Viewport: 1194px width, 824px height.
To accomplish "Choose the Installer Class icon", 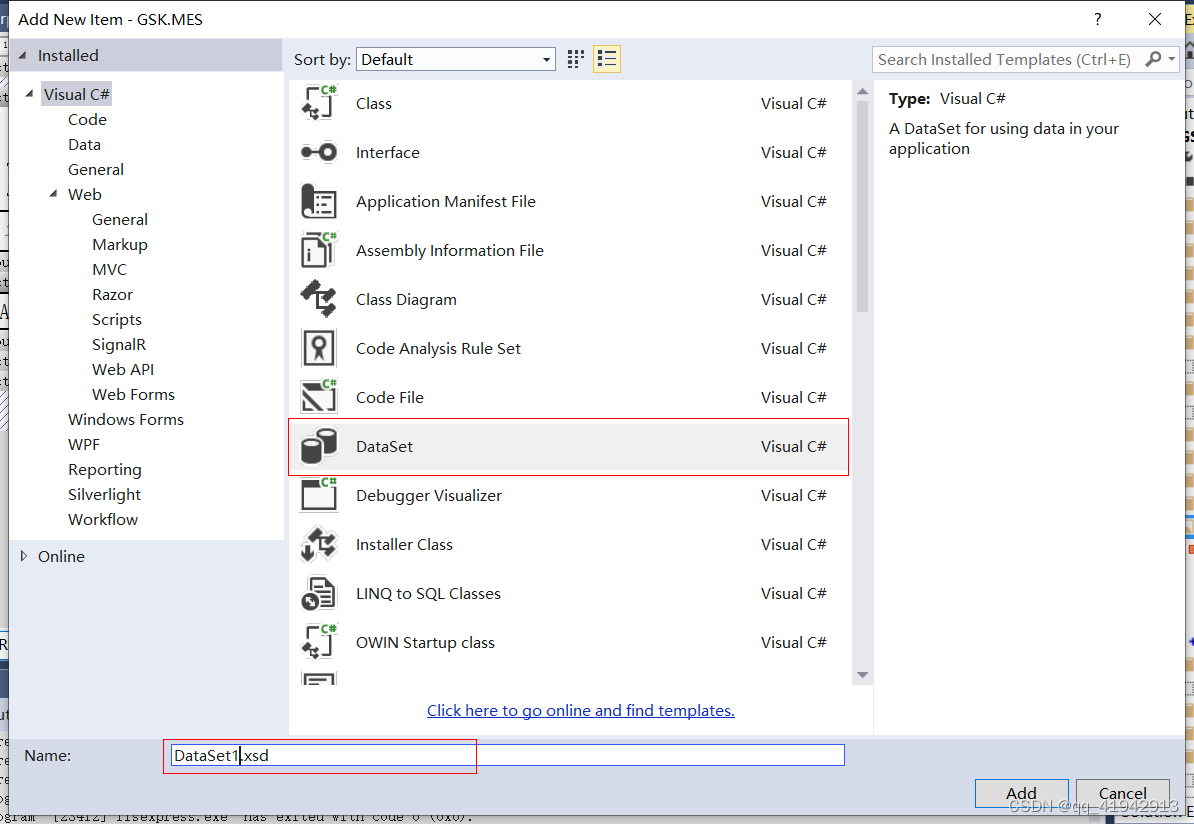I will (318, 545).
